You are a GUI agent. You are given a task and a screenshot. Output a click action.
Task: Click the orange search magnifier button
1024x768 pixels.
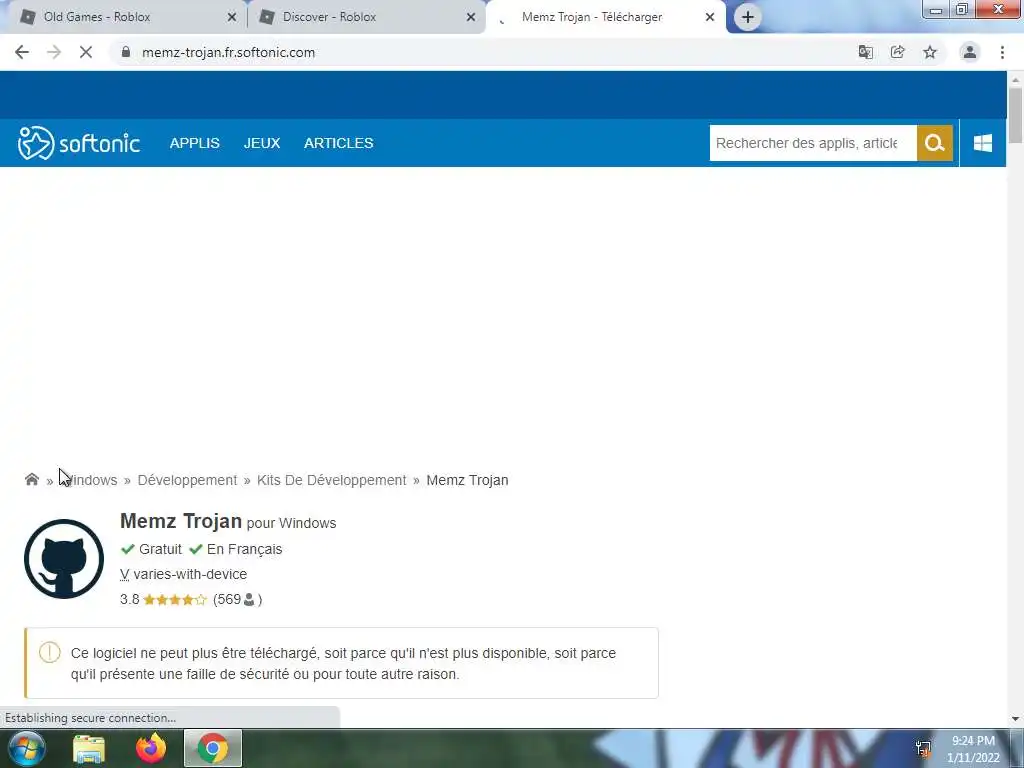pos(935,143)
